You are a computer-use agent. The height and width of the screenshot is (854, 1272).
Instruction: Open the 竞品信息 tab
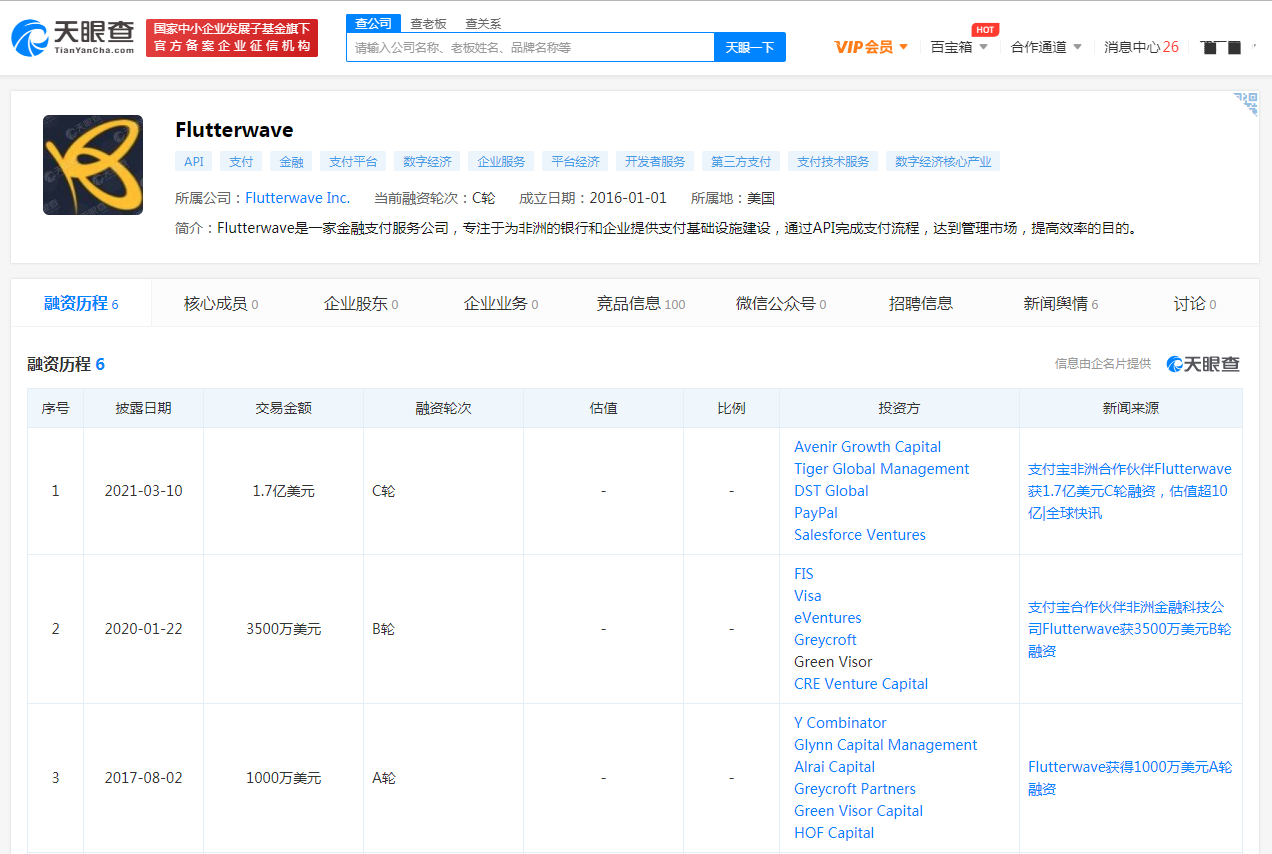[641, 303]
